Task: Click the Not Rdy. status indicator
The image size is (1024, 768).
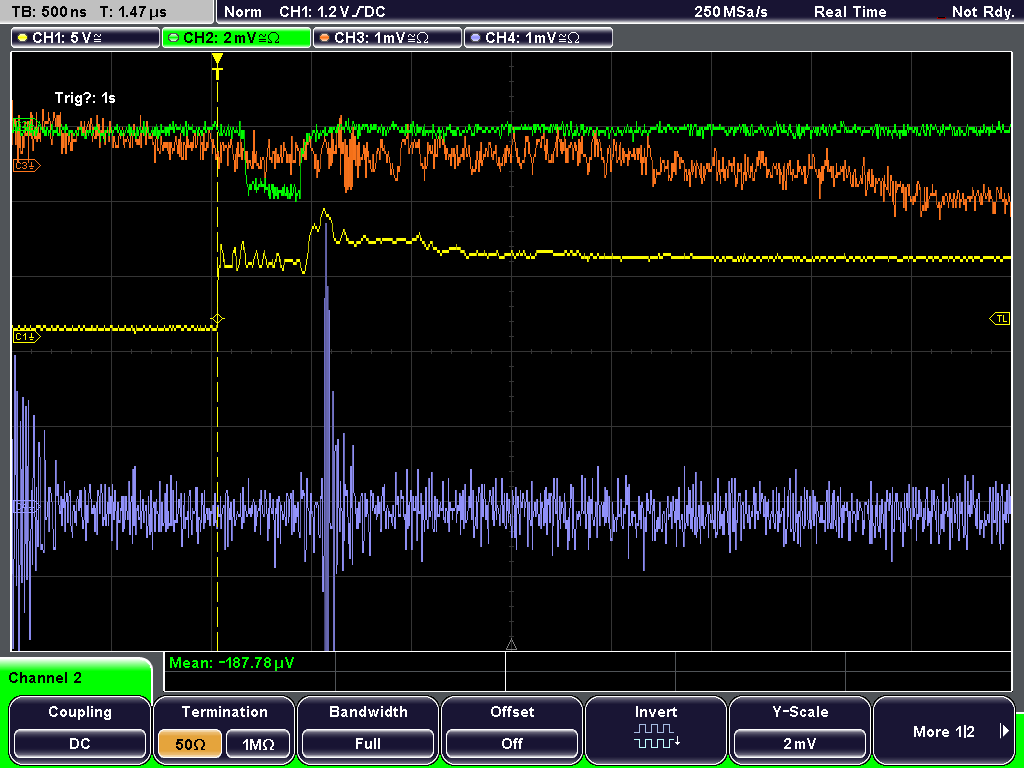Action: (982, 12)
